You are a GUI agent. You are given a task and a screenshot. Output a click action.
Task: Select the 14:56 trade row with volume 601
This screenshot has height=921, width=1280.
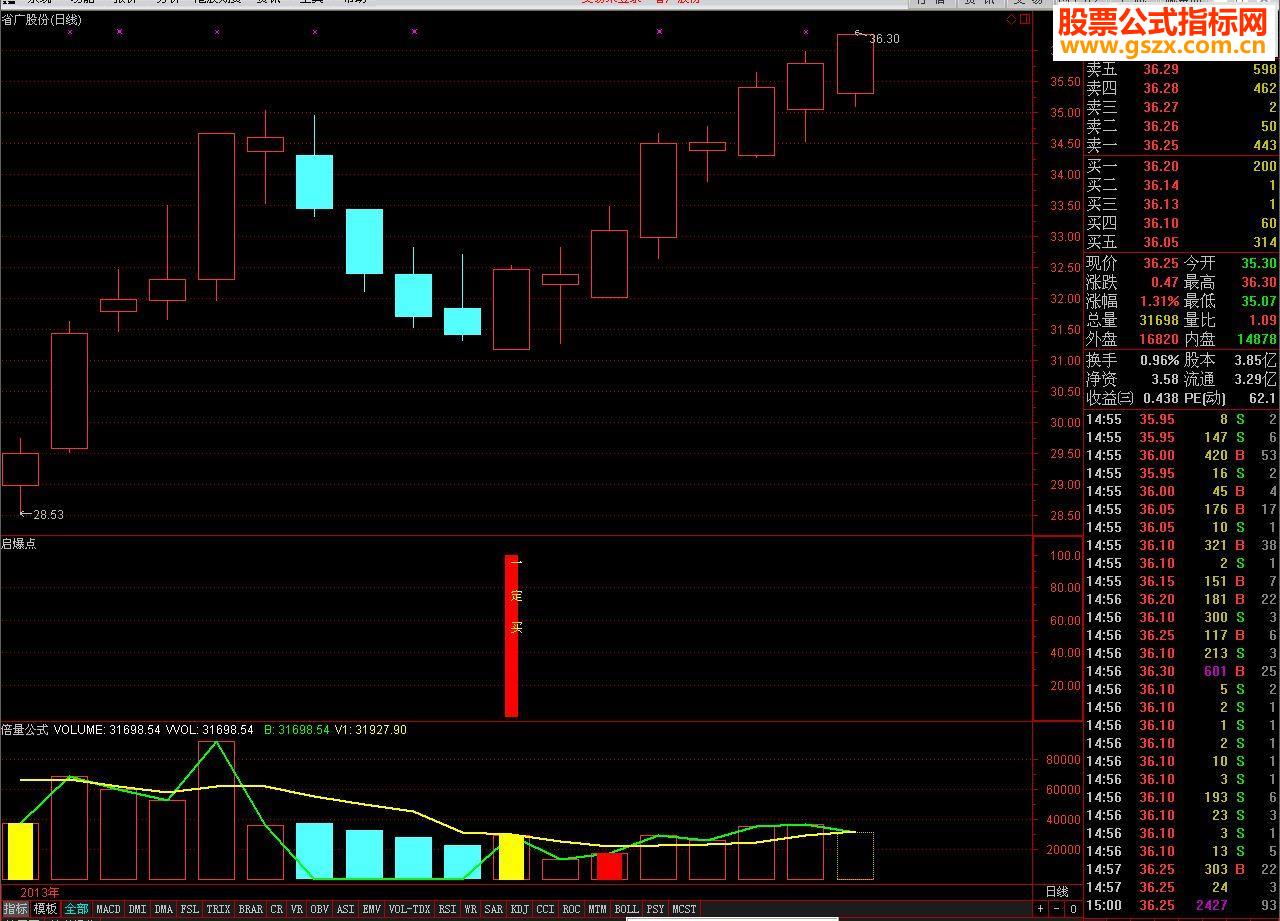pyautogui.click(x=1181, y=671)
